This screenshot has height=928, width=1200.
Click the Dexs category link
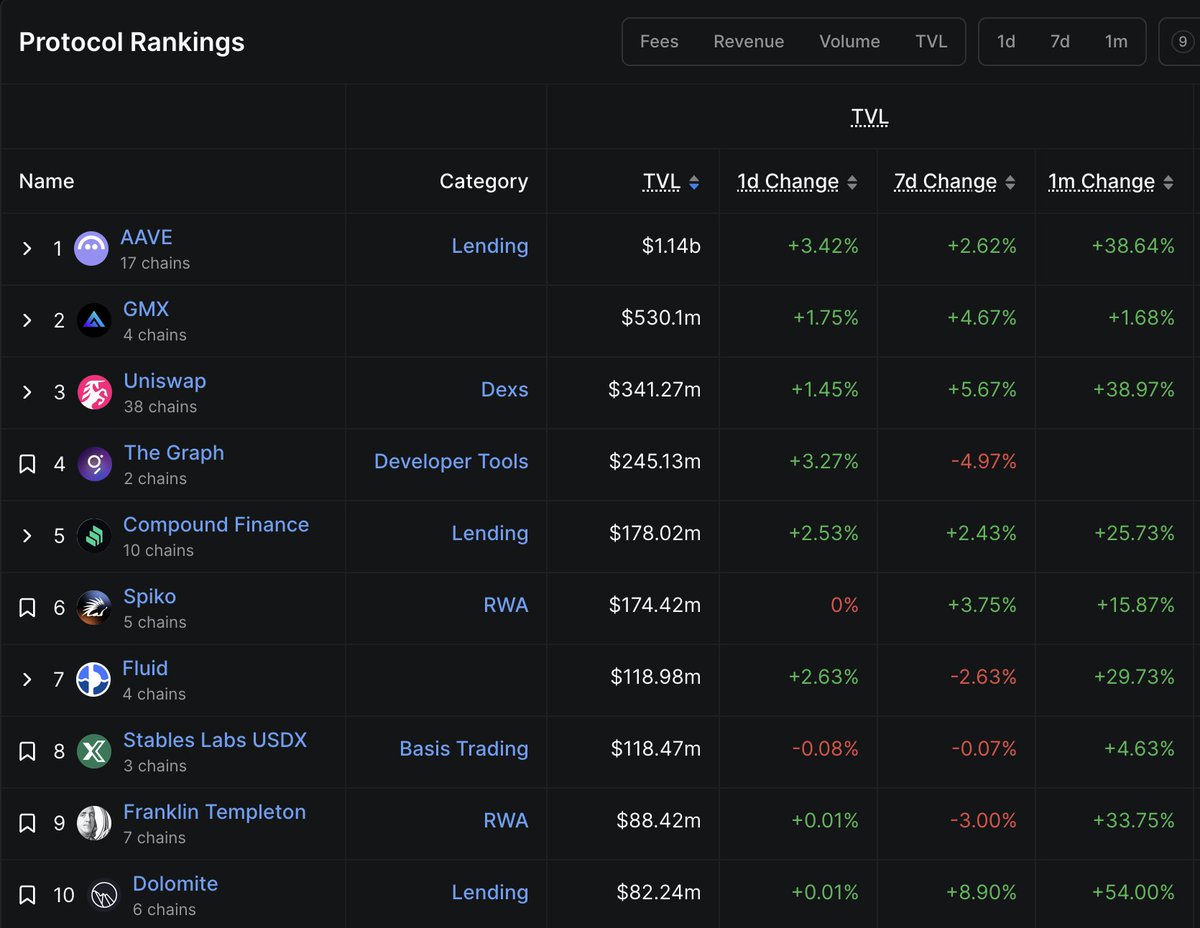pos(504,390)
